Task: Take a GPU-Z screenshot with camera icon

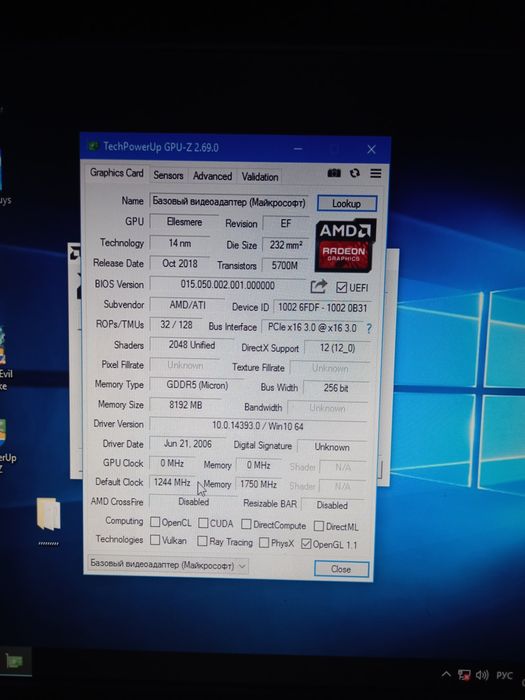Action: click(x=334, y=173)
